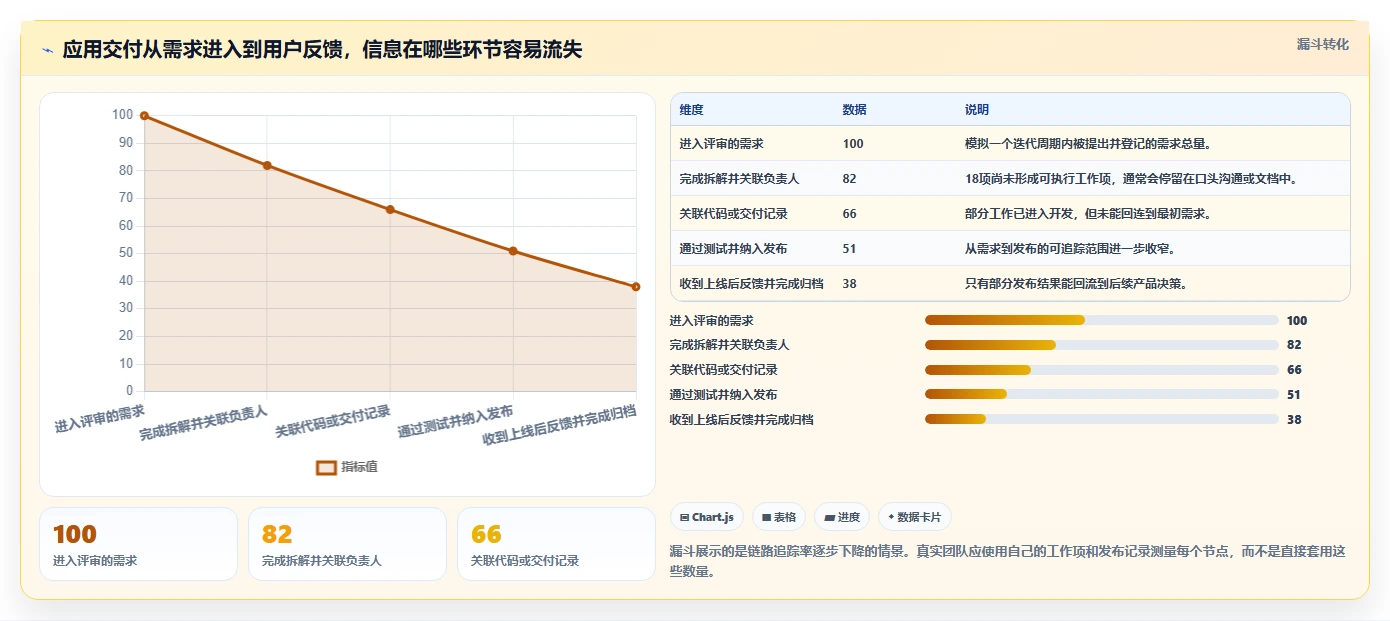This screenshot has width=1390, height=621.
Task: Click the chart point for 进入评审的需求
Action: click(144, 116)
